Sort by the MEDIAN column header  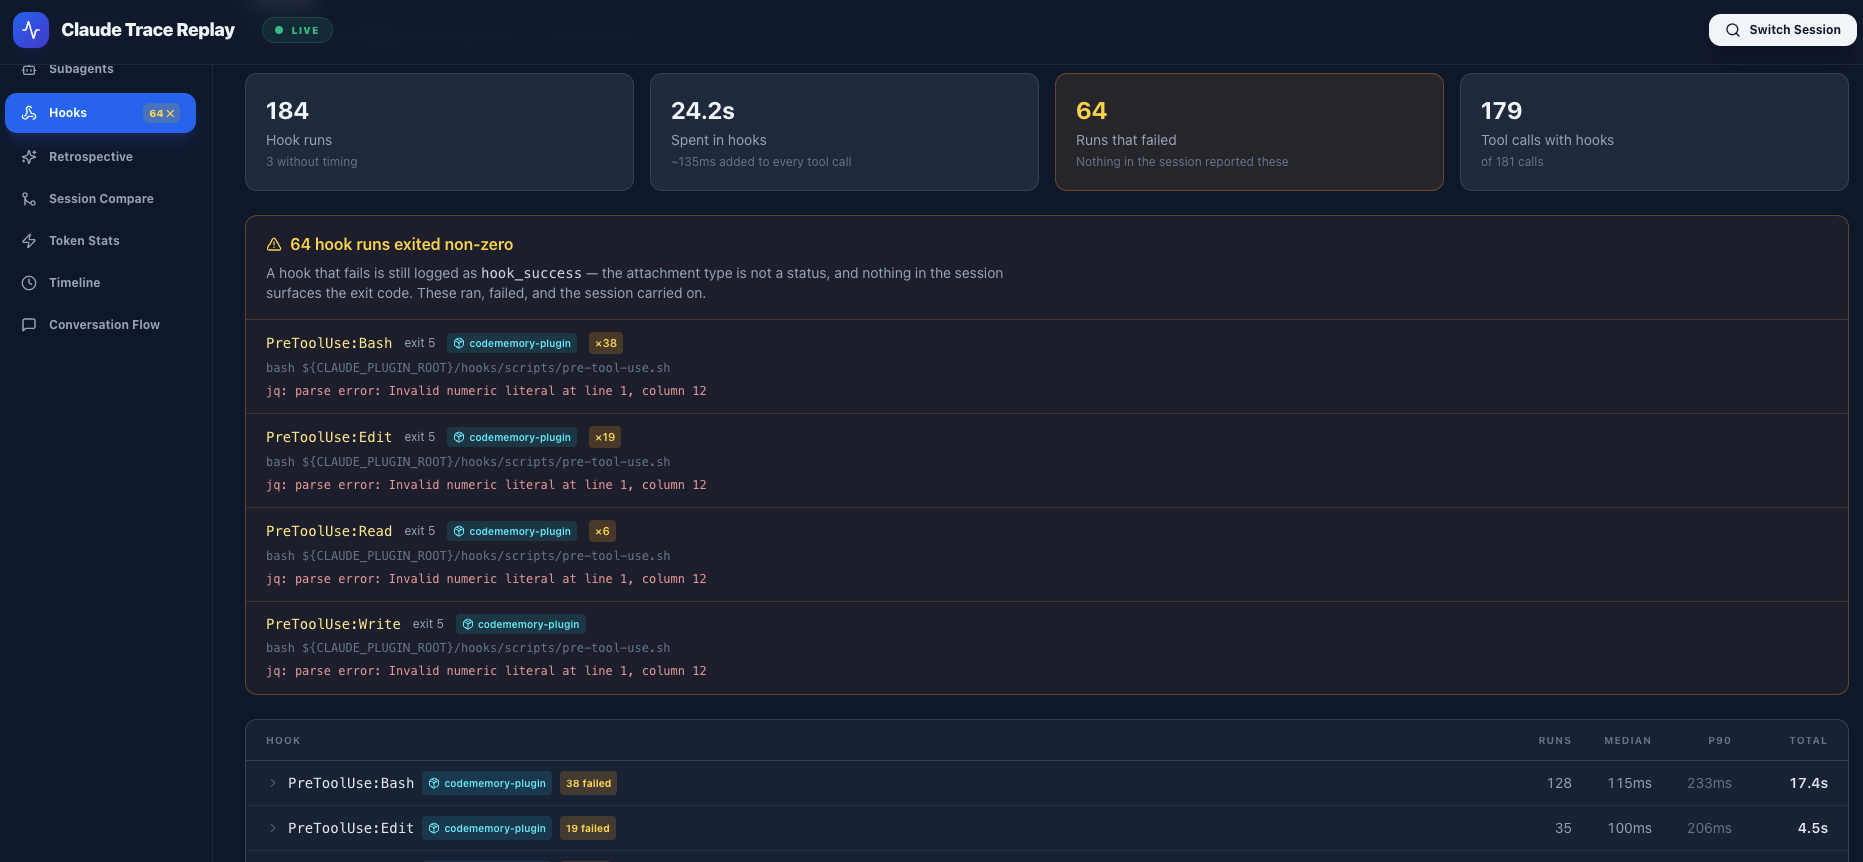[1628, 741]
